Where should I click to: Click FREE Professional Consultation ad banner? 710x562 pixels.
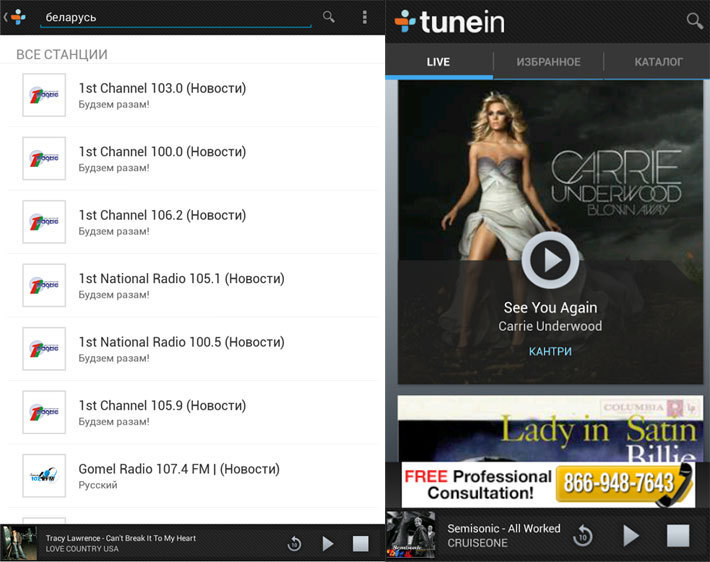pos(548,485)
